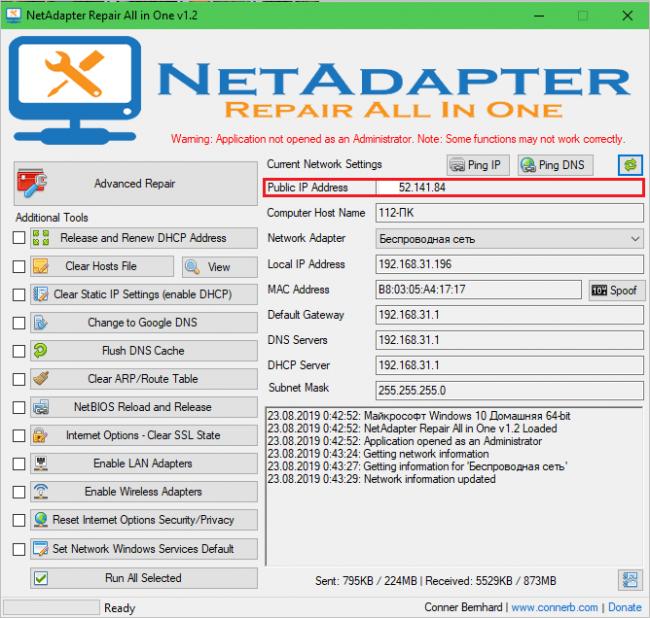Minimize the NetAdapter Repair window
The image size is (650, 618).
538,16
